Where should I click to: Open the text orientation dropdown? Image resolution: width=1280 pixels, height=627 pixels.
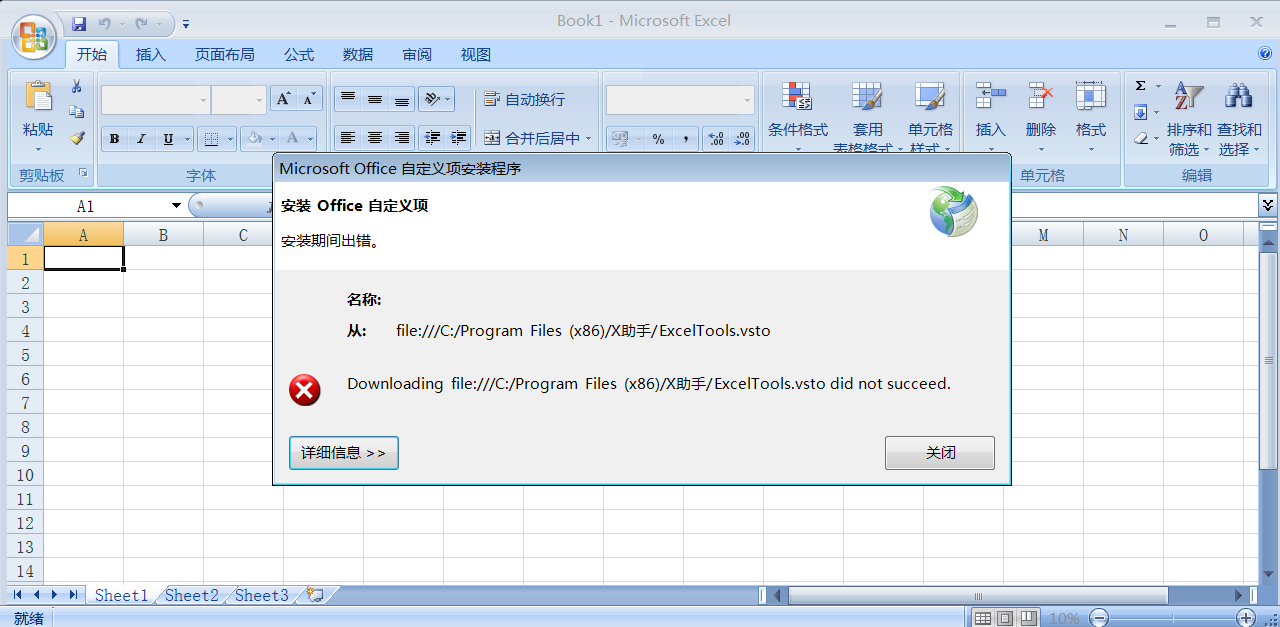point(436,99)
